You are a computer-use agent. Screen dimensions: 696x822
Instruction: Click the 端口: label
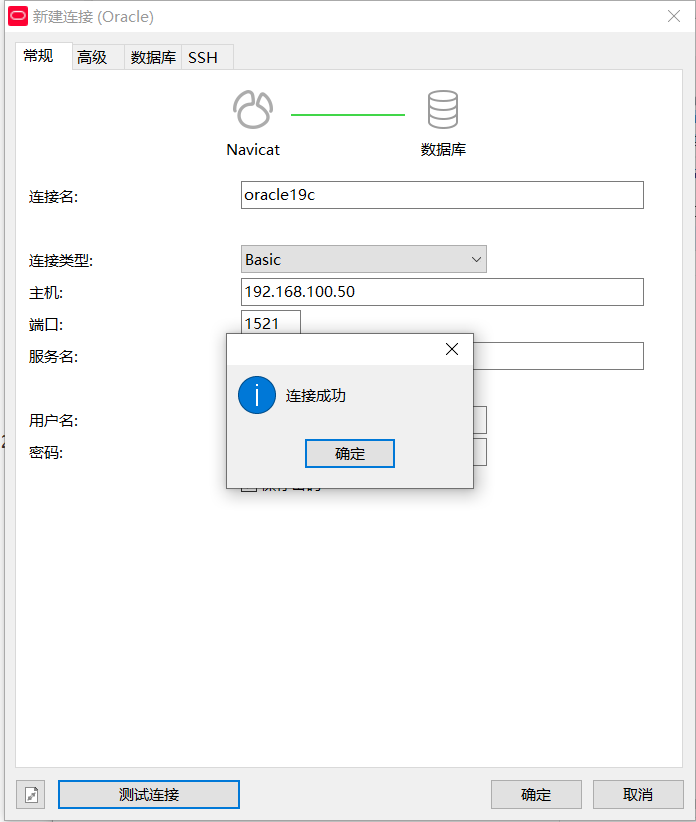[46, 325]
